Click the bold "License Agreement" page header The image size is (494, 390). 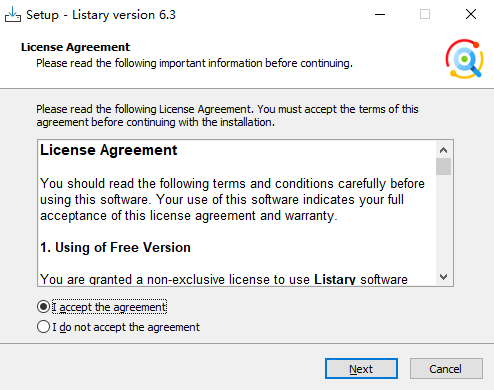pyautogui.click(x=75, y=47)
